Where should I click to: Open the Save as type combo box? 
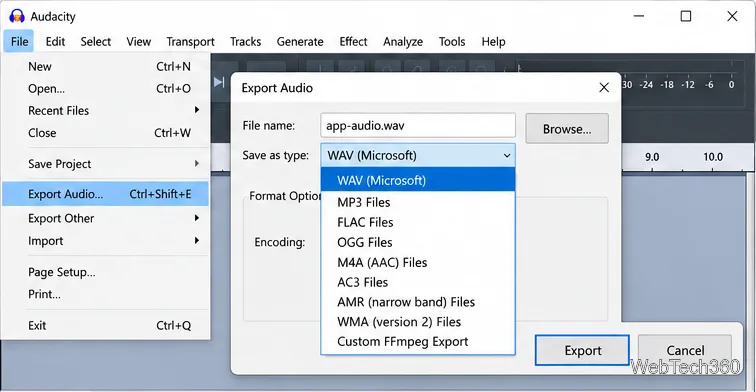click(418, 155)
